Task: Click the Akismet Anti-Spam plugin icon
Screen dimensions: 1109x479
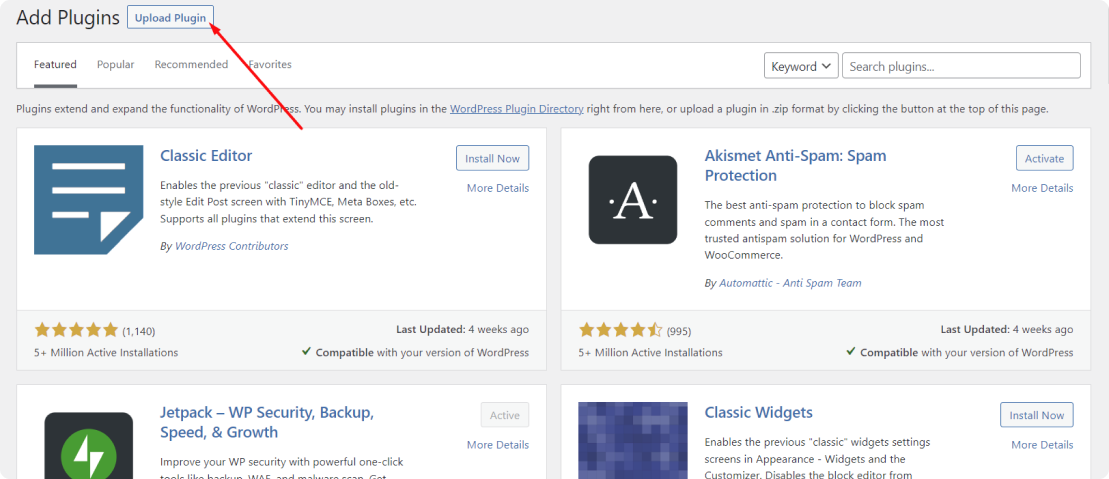Action: (x=632, y=200)
